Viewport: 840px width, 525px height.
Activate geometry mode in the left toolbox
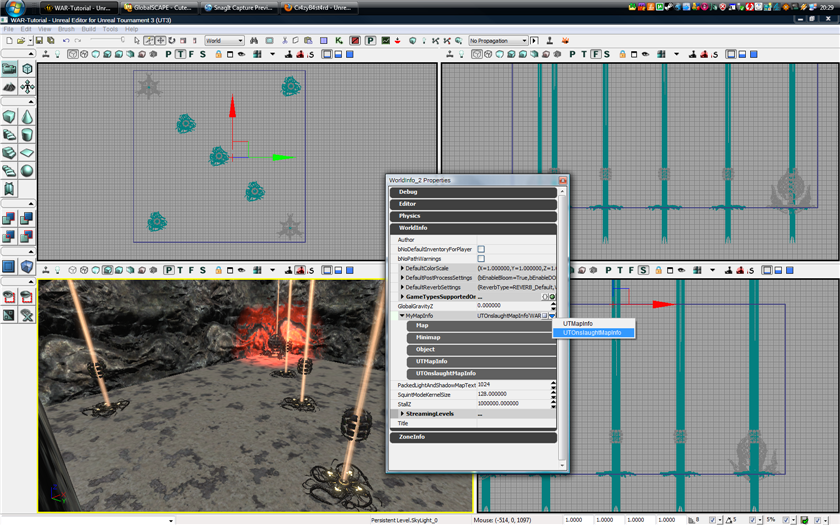click(27, 69)
